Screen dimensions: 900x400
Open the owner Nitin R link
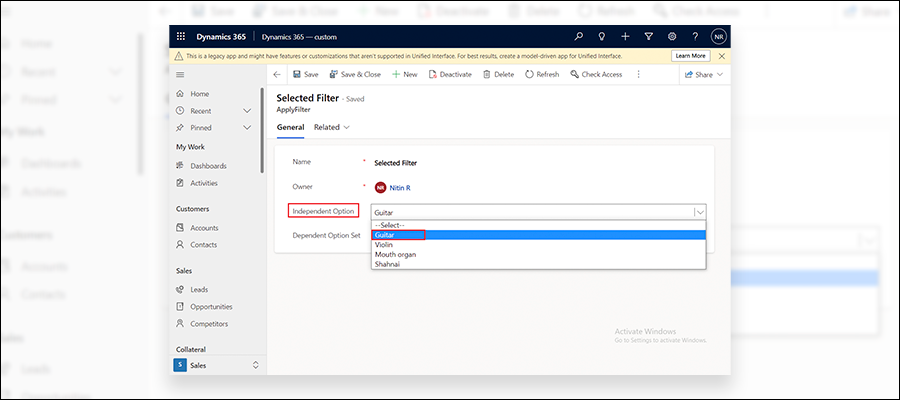400,188
